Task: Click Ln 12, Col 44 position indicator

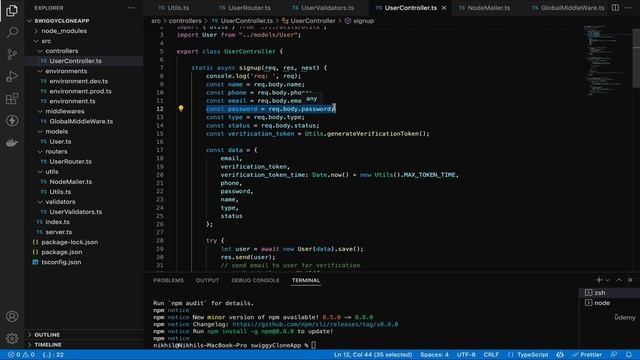Action: (373, 355)
